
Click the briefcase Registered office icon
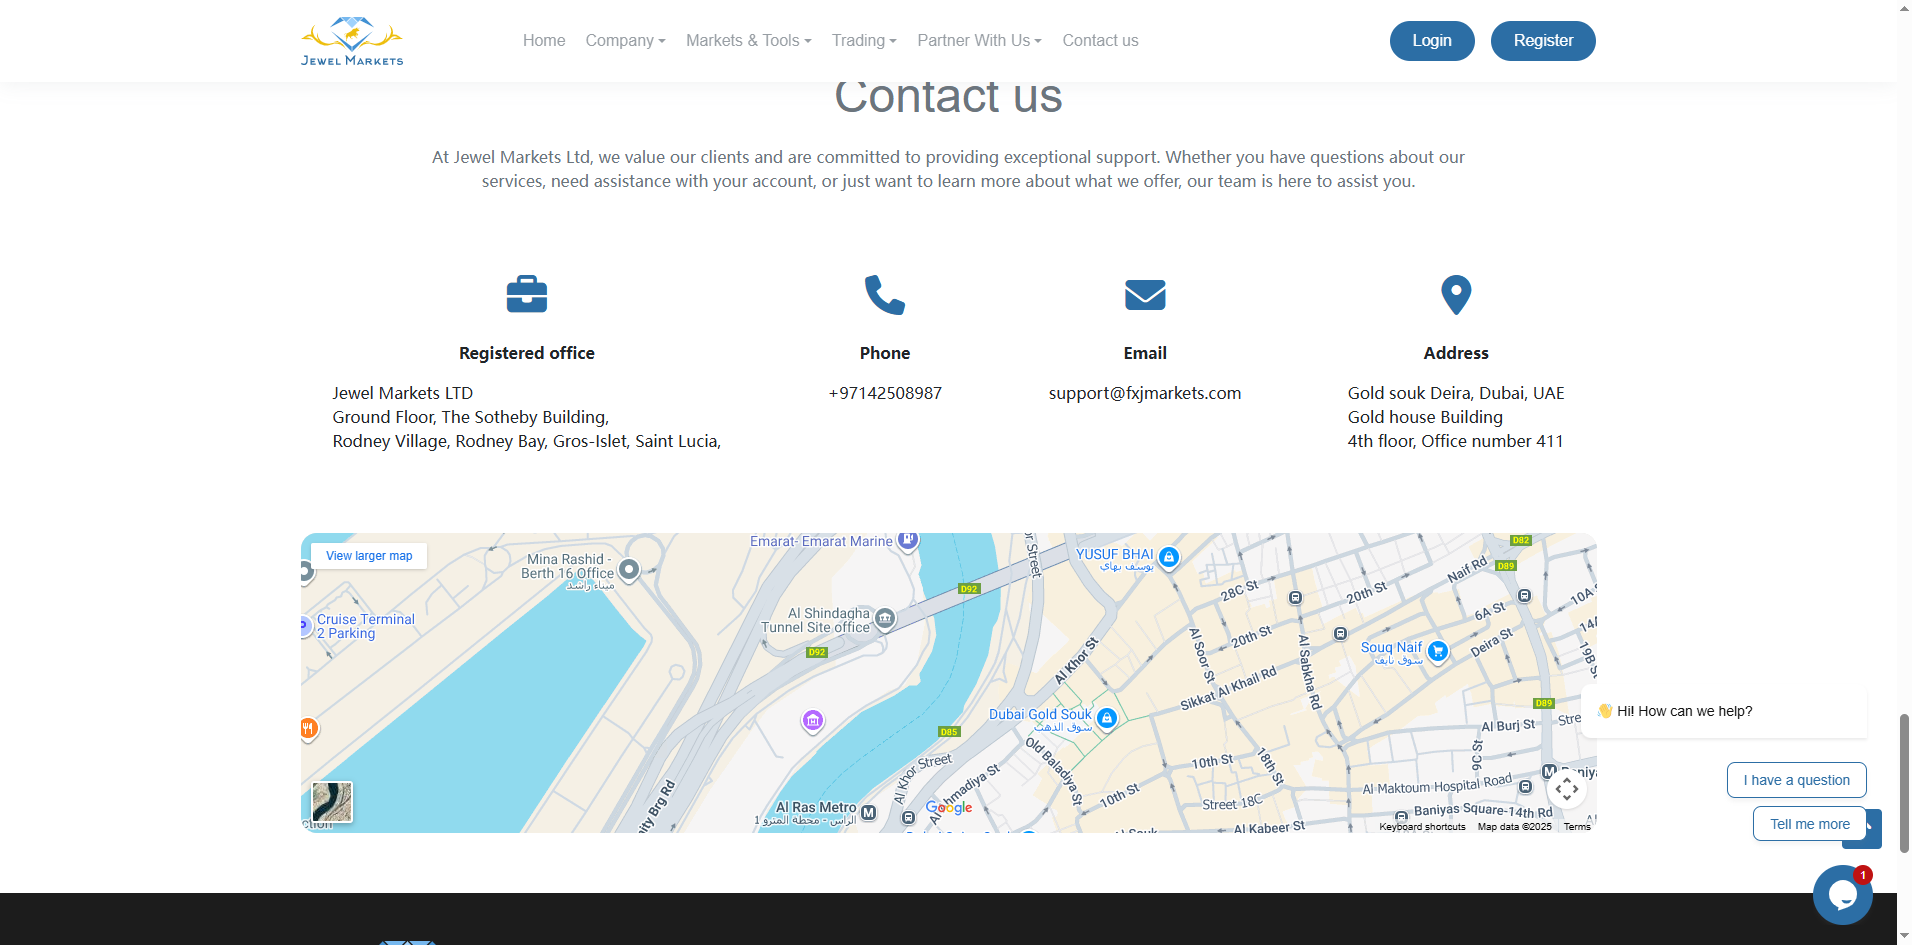(x=527, y=294)
